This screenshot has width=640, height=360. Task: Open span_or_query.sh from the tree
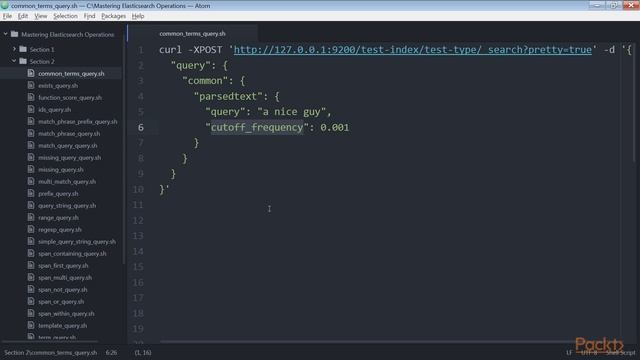point(61,302)
